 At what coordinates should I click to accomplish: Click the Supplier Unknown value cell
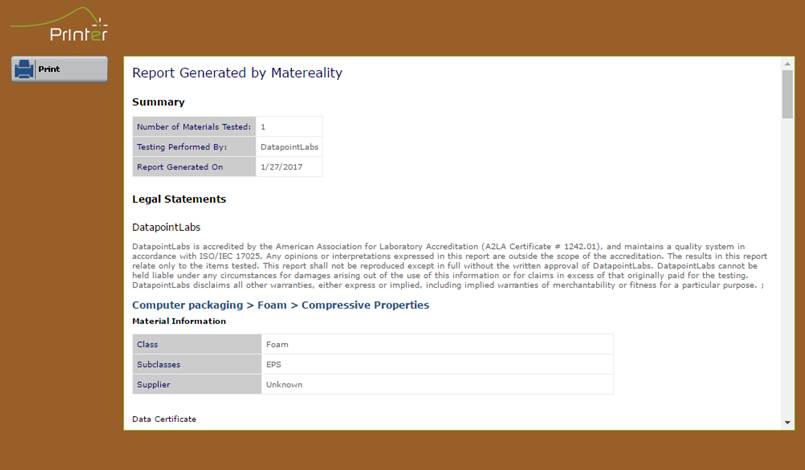coord(437,384)
